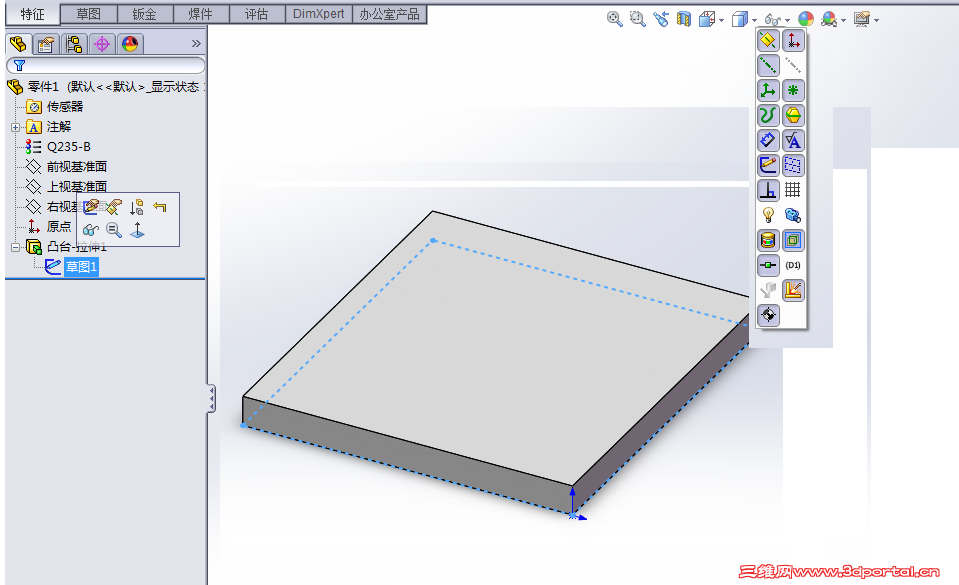The height and width of the screenshot is (585, 959).
Task: Click the parent/child reorder icon in the context toolbar
Action: 136,207
